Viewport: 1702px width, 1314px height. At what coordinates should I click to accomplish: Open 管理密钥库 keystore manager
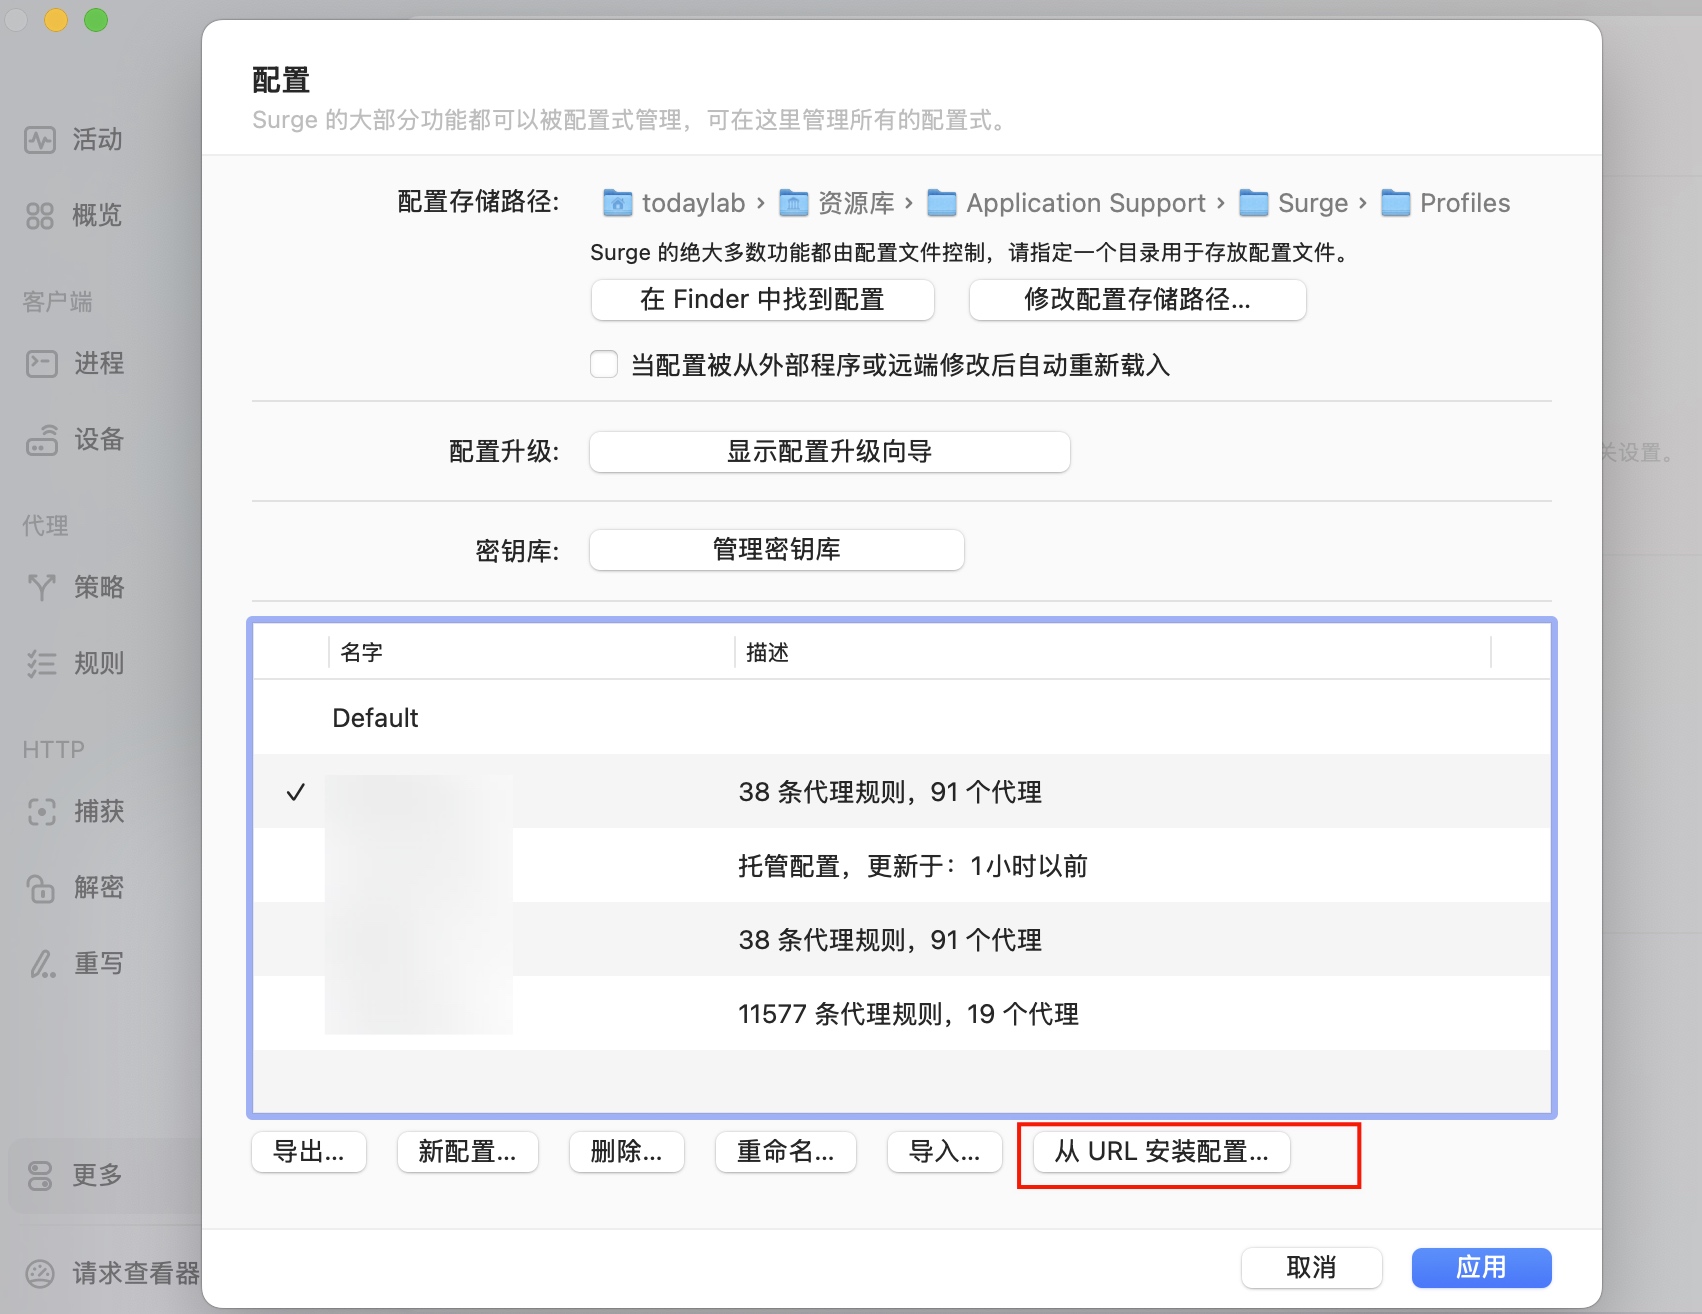tap(776, 549)
